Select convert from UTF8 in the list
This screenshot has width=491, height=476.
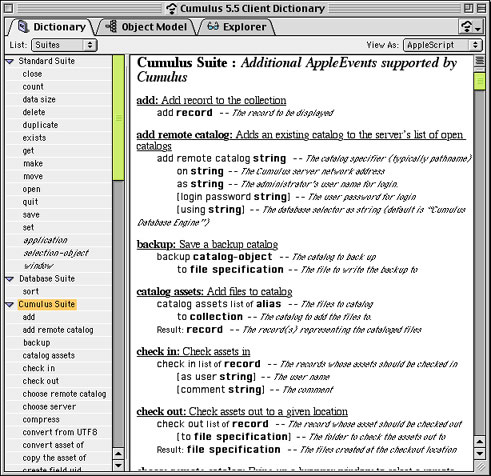pyautogui.click(x=60, y=432)
